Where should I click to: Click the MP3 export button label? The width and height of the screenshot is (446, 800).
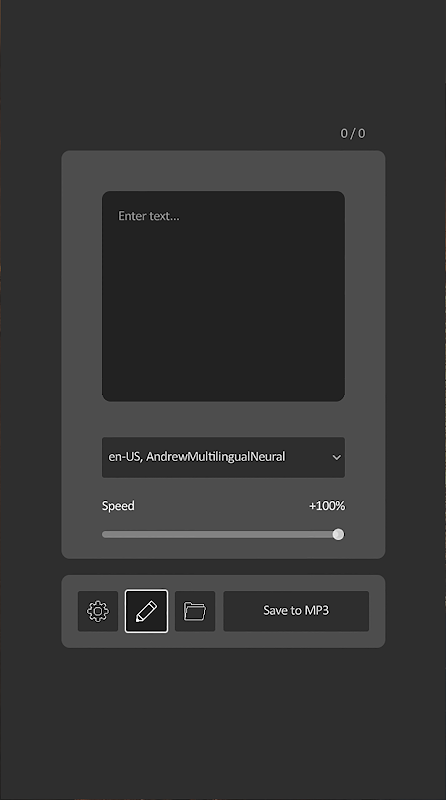click(296, 610)
